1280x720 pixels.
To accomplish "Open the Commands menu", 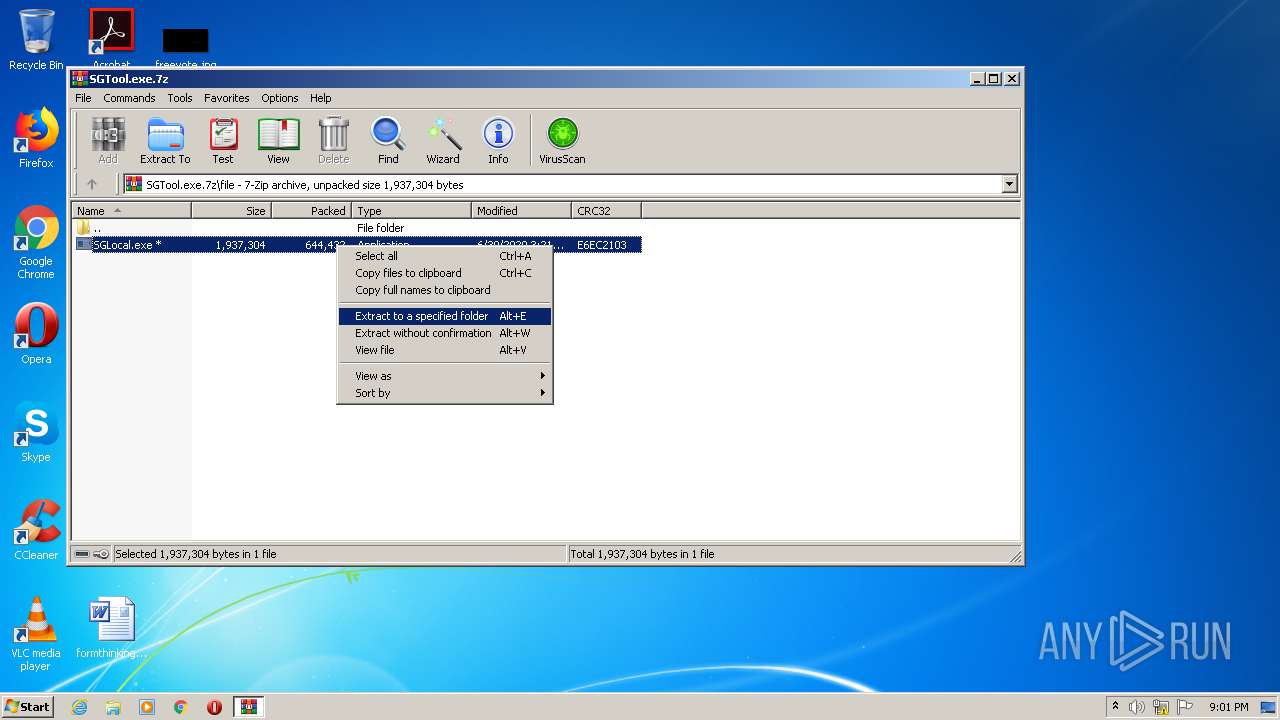I will 129,98.
